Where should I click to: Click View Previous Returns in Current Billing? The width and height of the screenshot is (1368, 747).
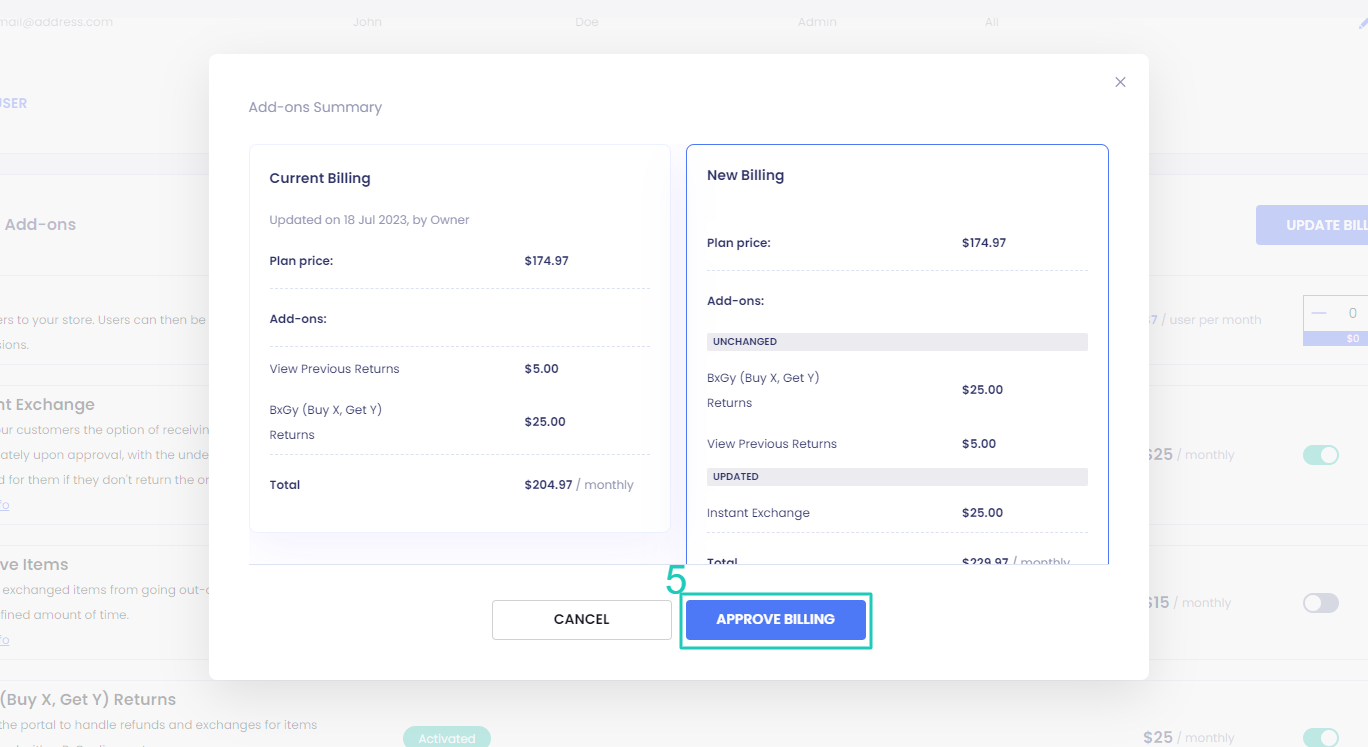334,369
